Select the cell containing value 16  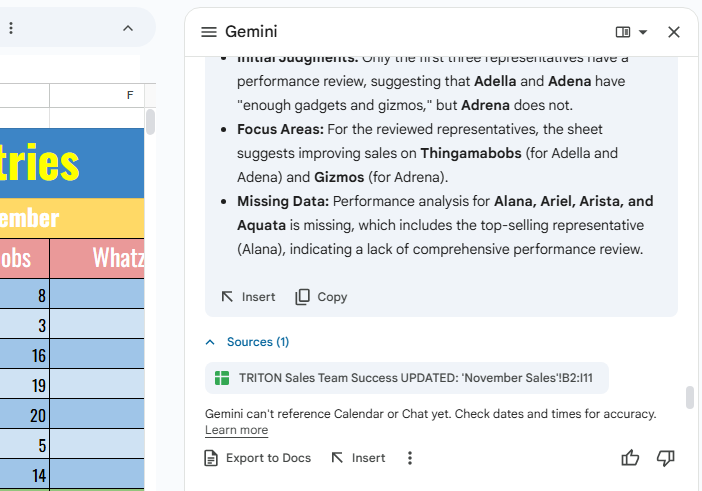tap(24, 356)
